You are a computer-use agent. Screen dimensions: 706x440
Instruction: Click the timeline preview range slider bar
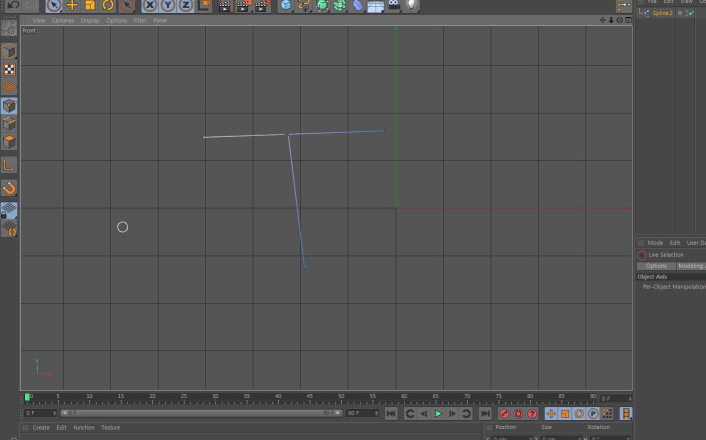201,413
